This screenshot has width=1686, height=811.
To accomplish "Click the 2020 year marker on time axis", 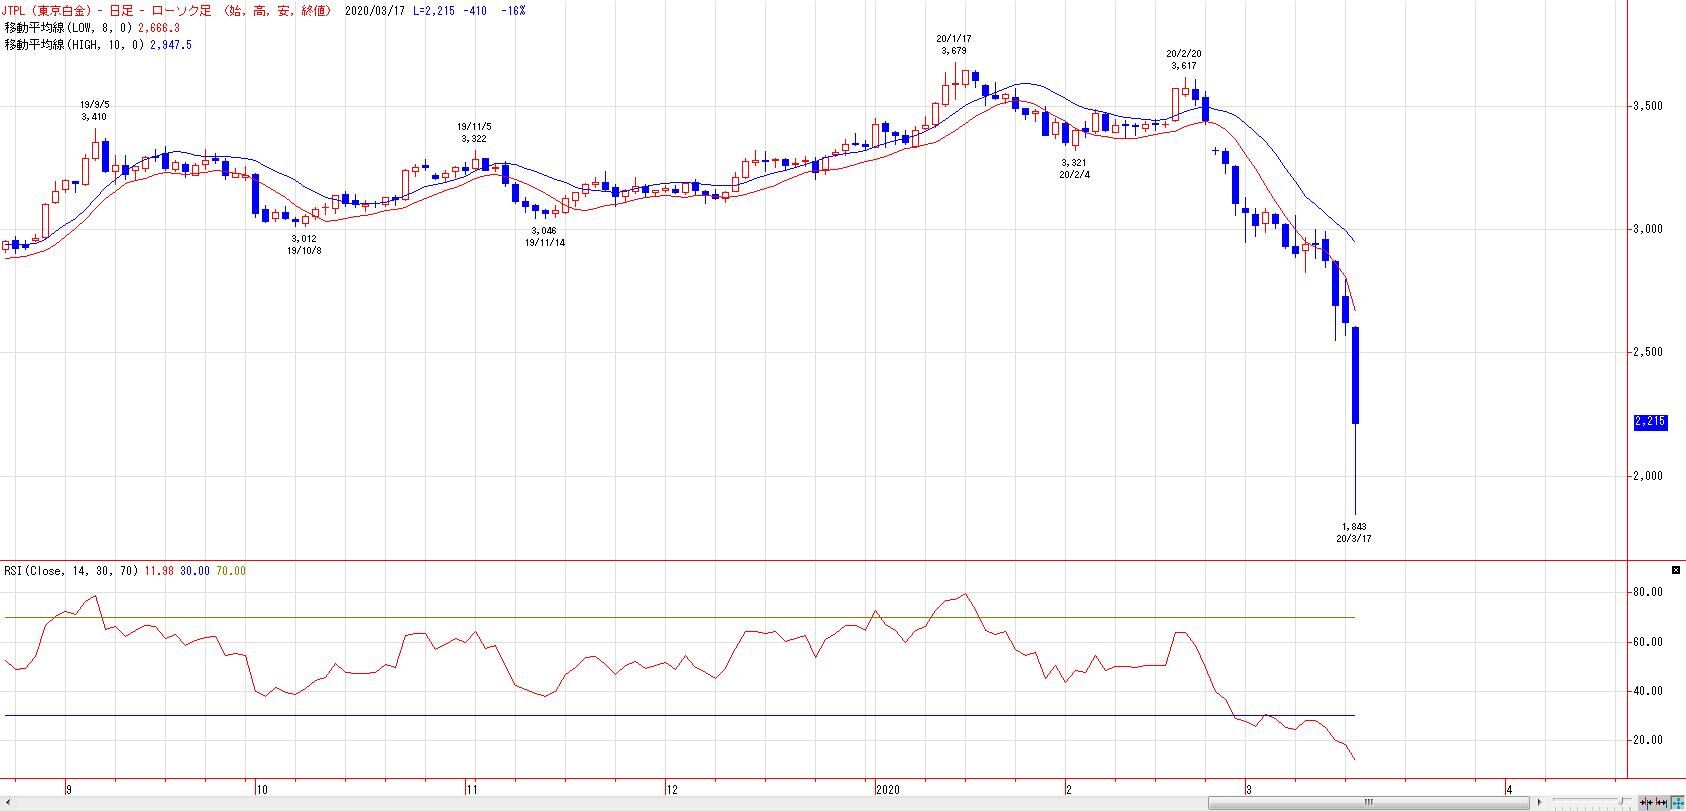I will 887,789.
